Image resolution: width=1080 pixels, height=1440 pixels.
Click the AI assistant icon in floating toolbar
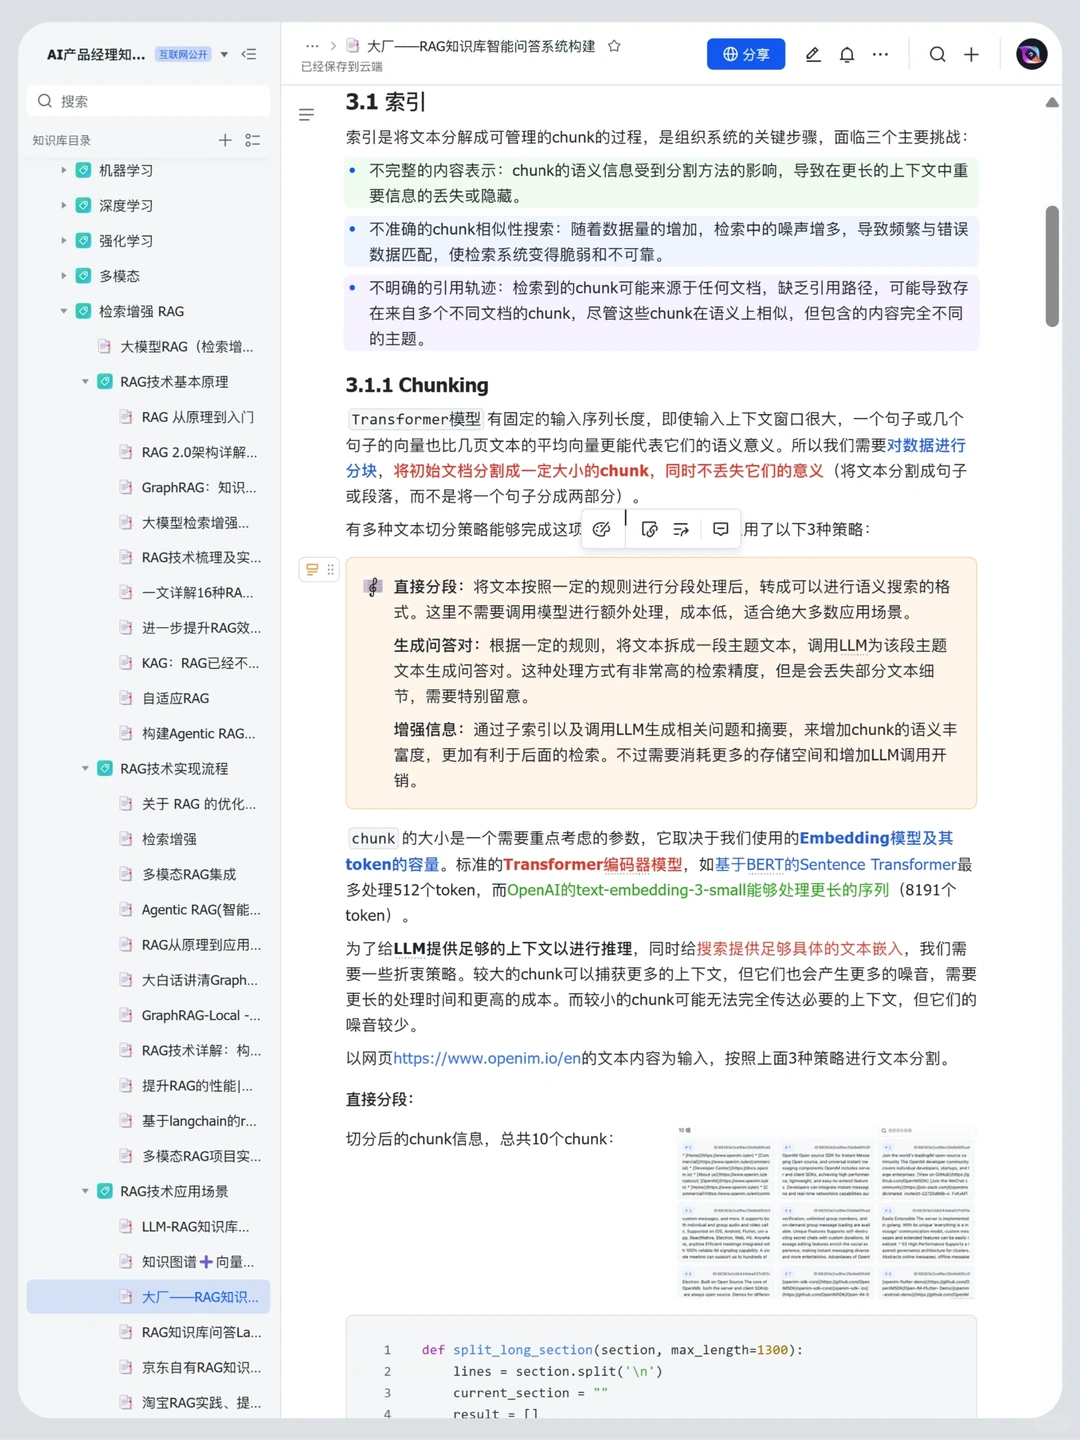pyautogui.click(x=601, y=529)
